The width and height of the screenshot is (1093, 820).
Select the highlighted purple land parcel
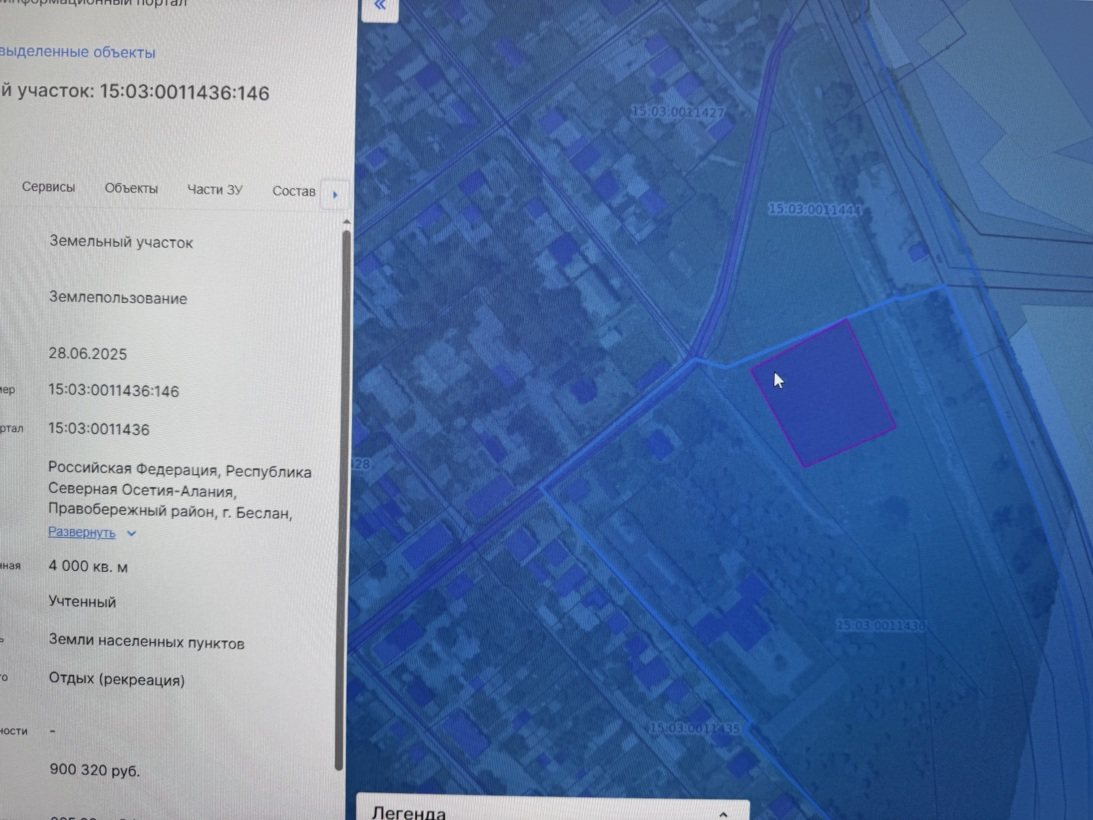click(823, 393)
